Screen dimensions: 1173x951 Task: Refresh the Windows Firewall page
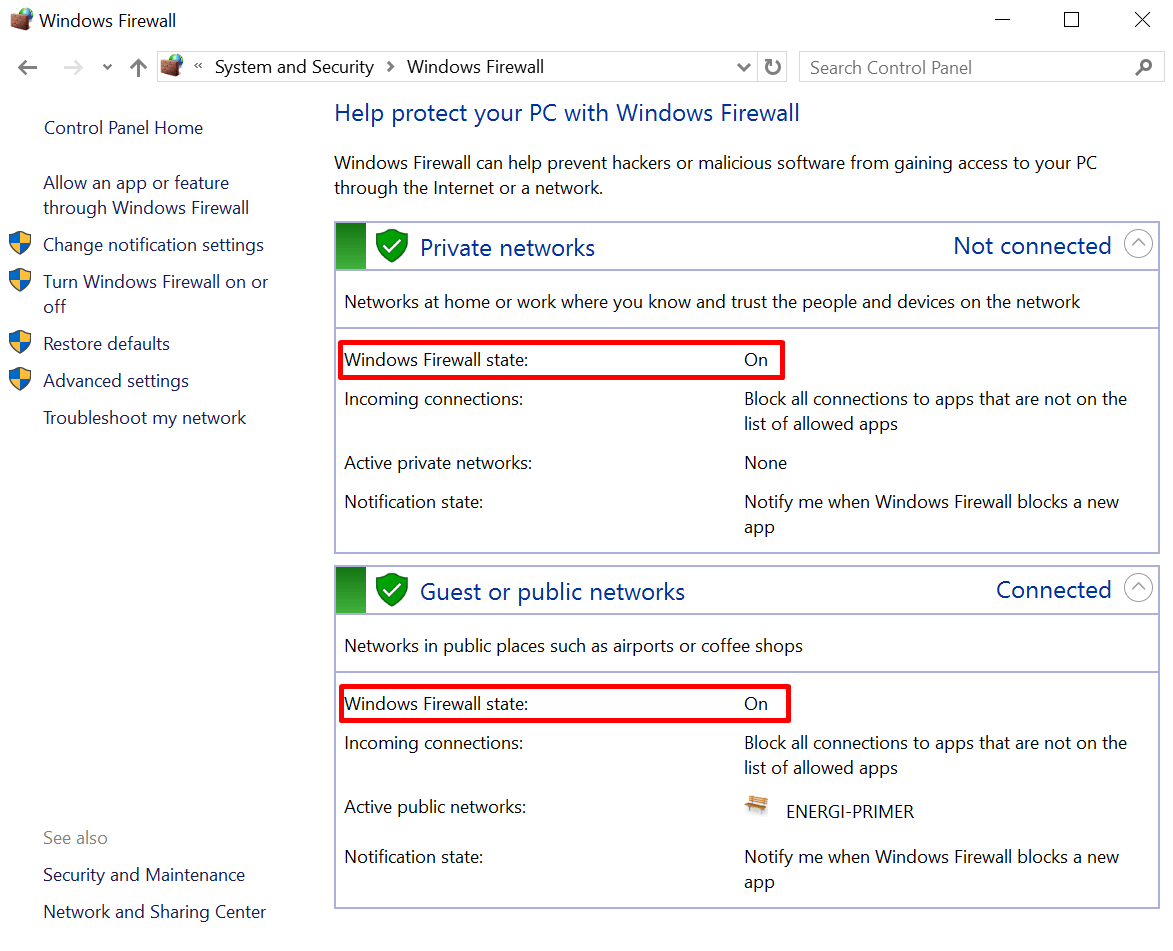773,67
